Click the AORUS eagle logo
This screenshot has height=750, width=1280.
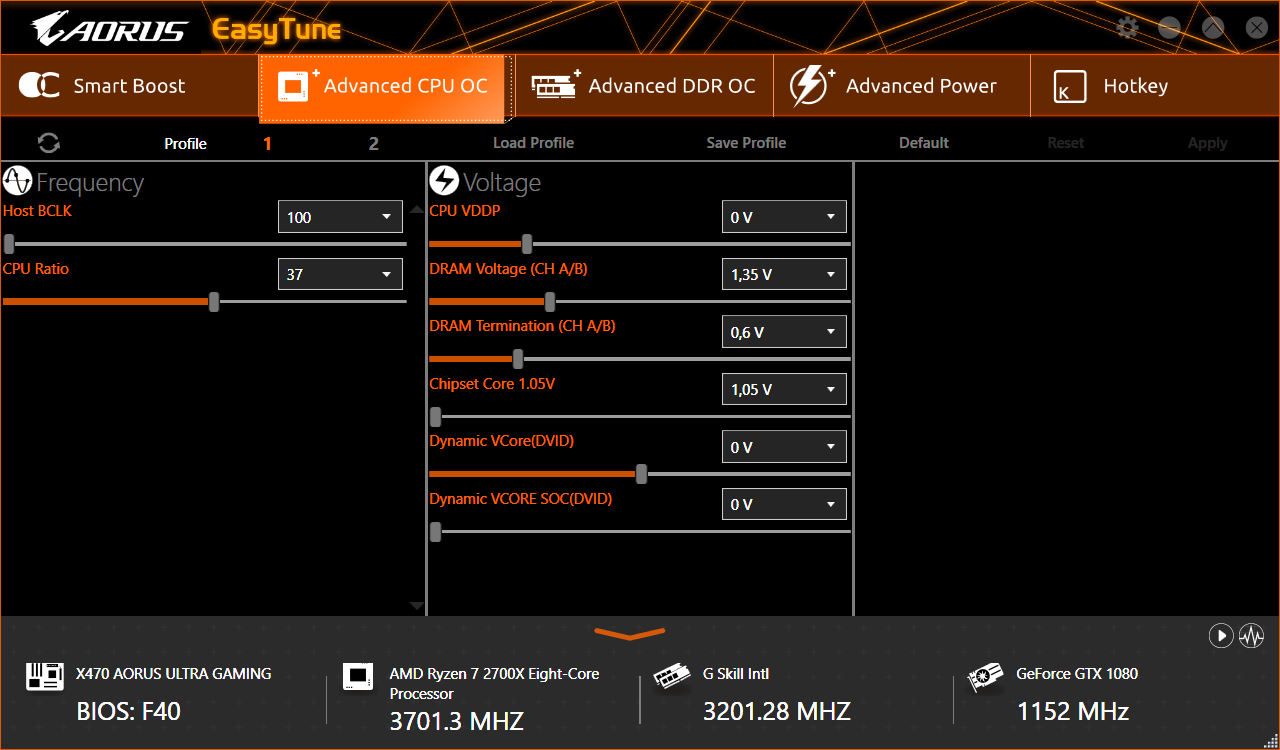tap(109, 28)
